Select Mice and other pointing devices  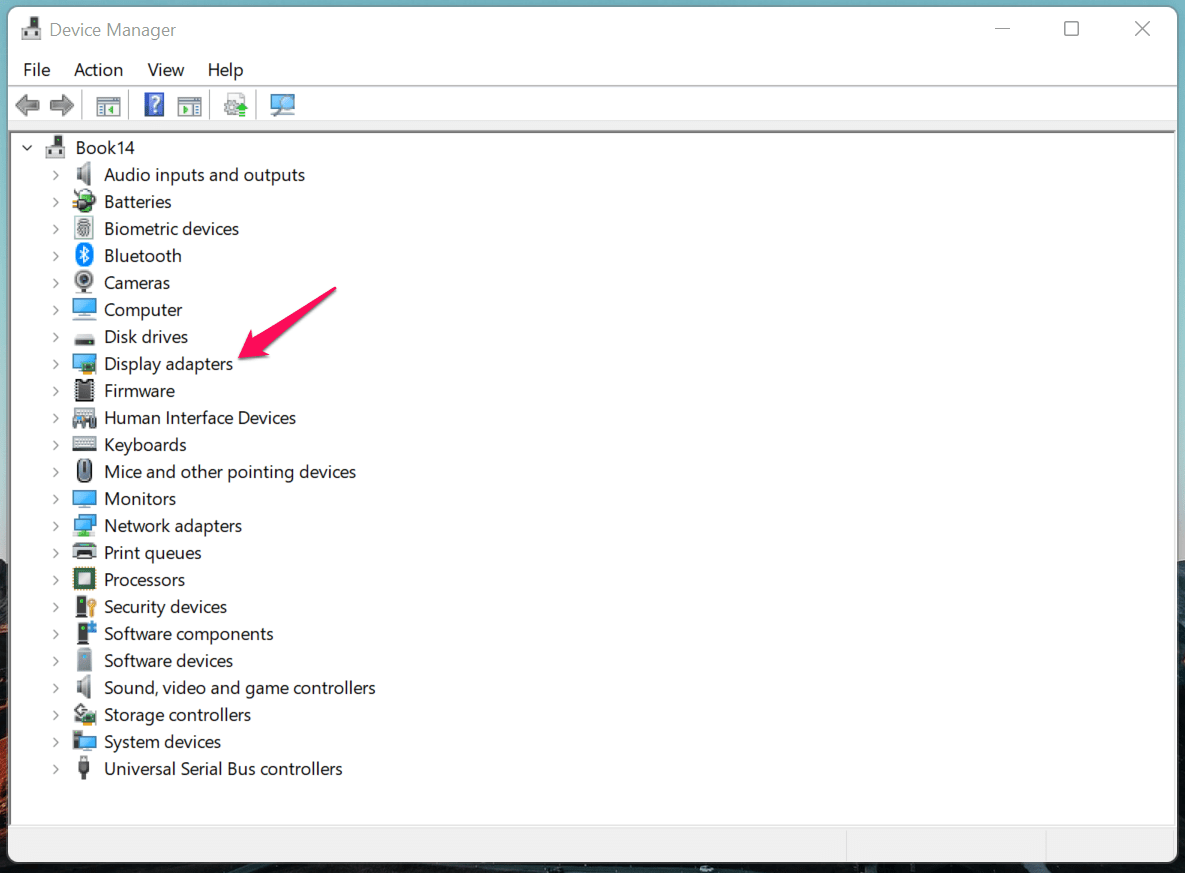click(230, 472)
